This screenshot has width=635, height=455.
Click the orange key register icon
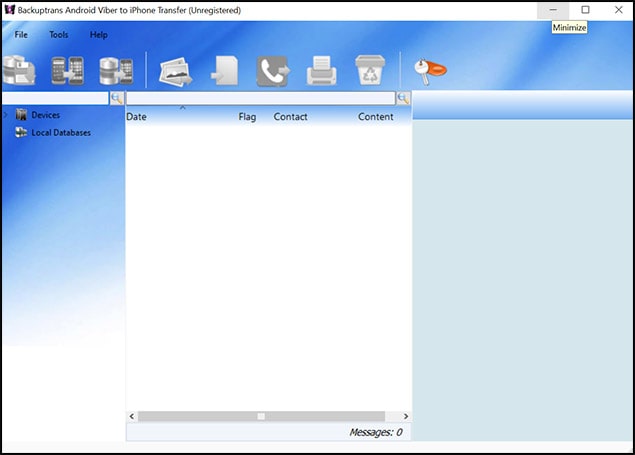click(430, 70)
